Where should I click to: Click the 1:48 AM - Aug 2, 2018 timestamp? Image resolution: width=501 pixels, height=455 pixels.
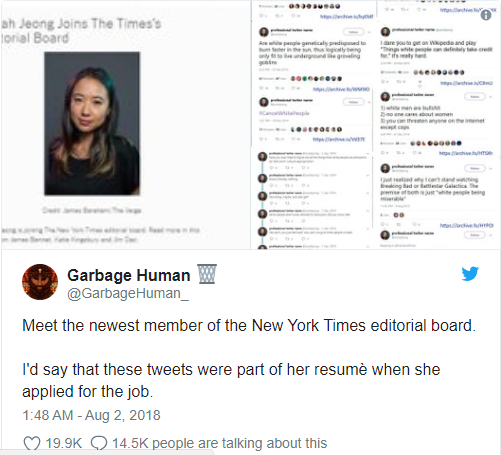pos(91,415)
